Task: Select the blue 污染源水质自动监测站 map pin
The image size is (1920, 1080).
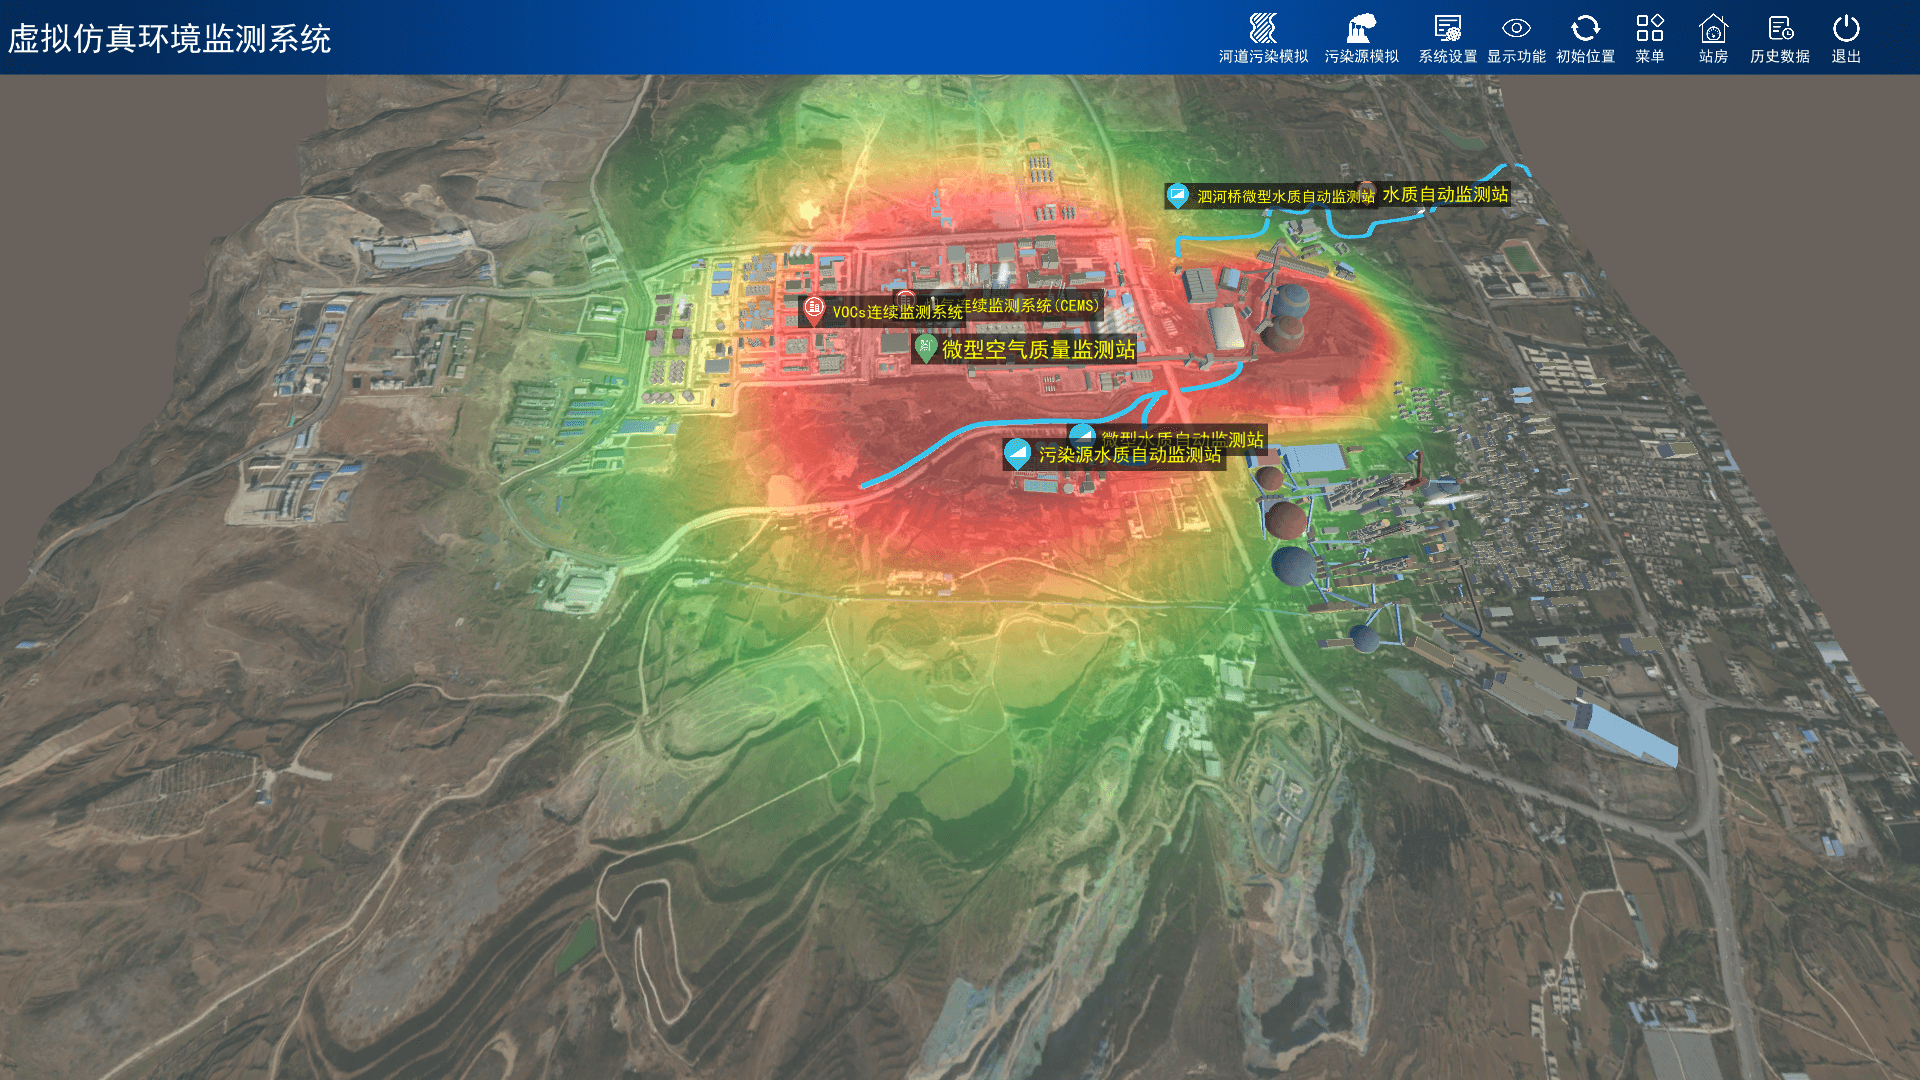Action: (x=1017, y=453)
